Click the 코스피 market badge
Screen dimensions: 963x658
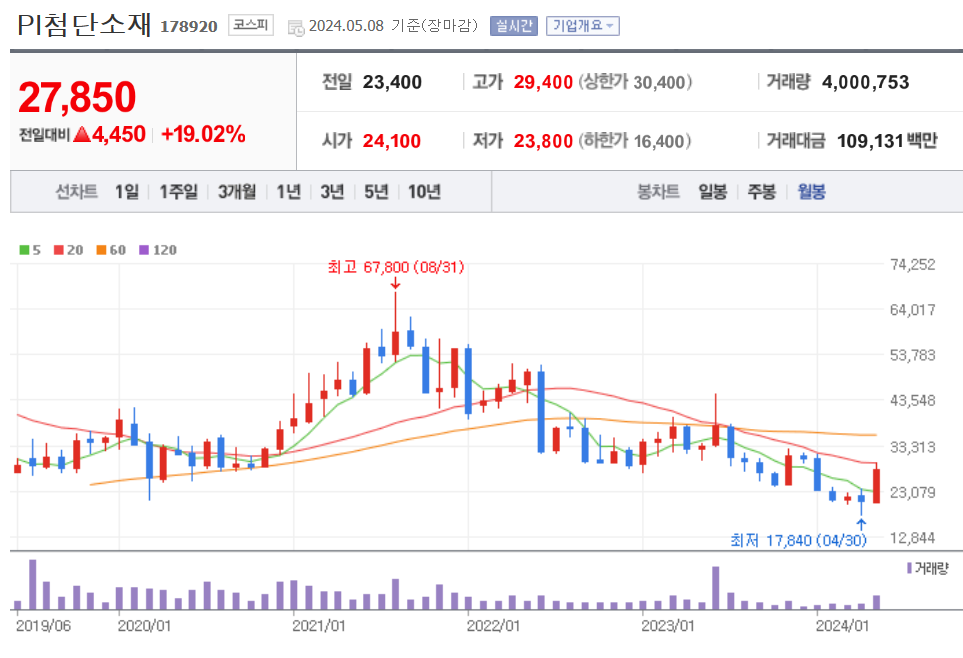(x=251, y=25)
